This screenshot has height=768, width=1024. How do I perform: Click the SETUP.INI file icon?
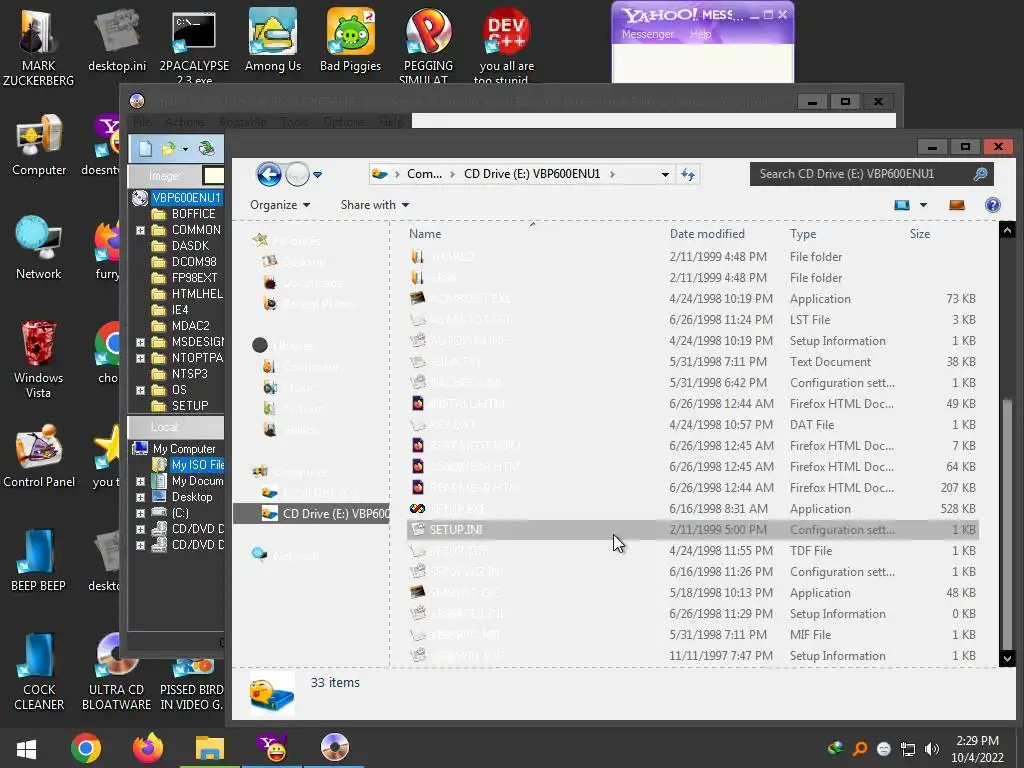[418, 530]
